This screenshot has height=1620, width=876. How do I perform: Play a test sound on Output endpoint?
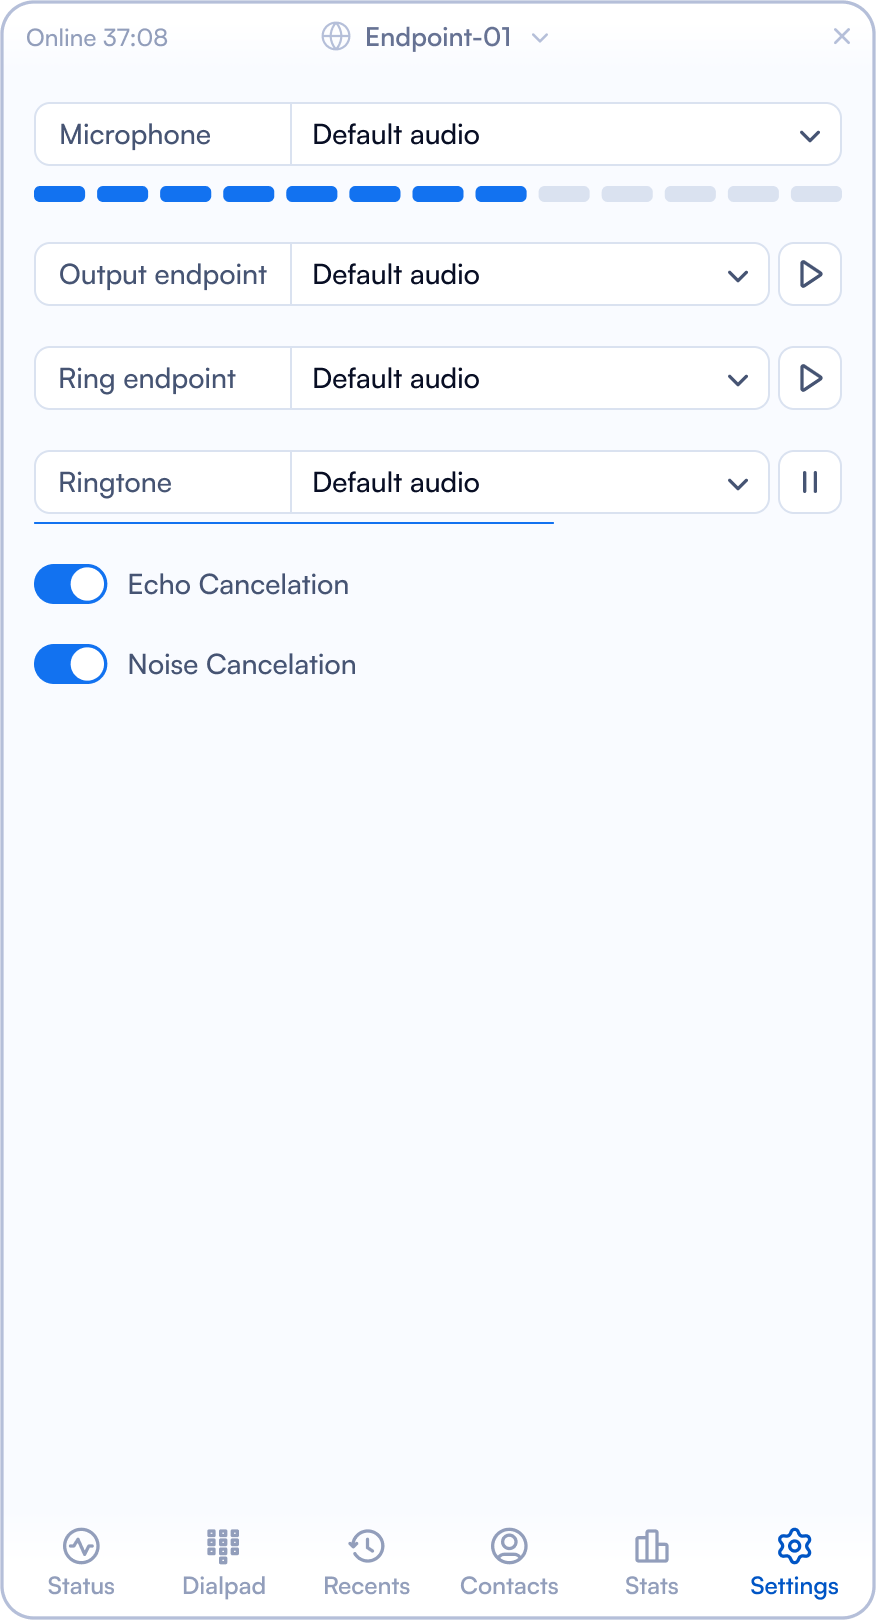pos(810,274)
